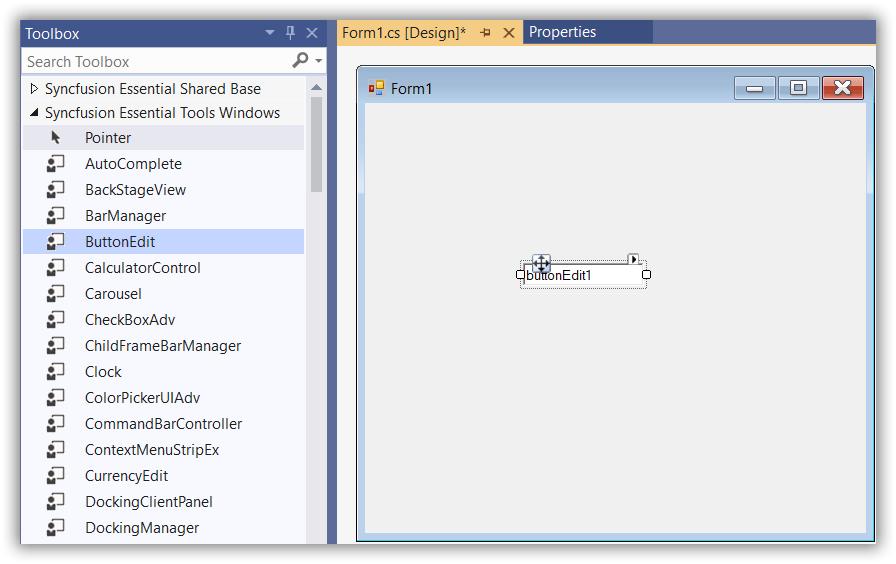
Task: Select the BarManager control icon
Action: [55, 216]
